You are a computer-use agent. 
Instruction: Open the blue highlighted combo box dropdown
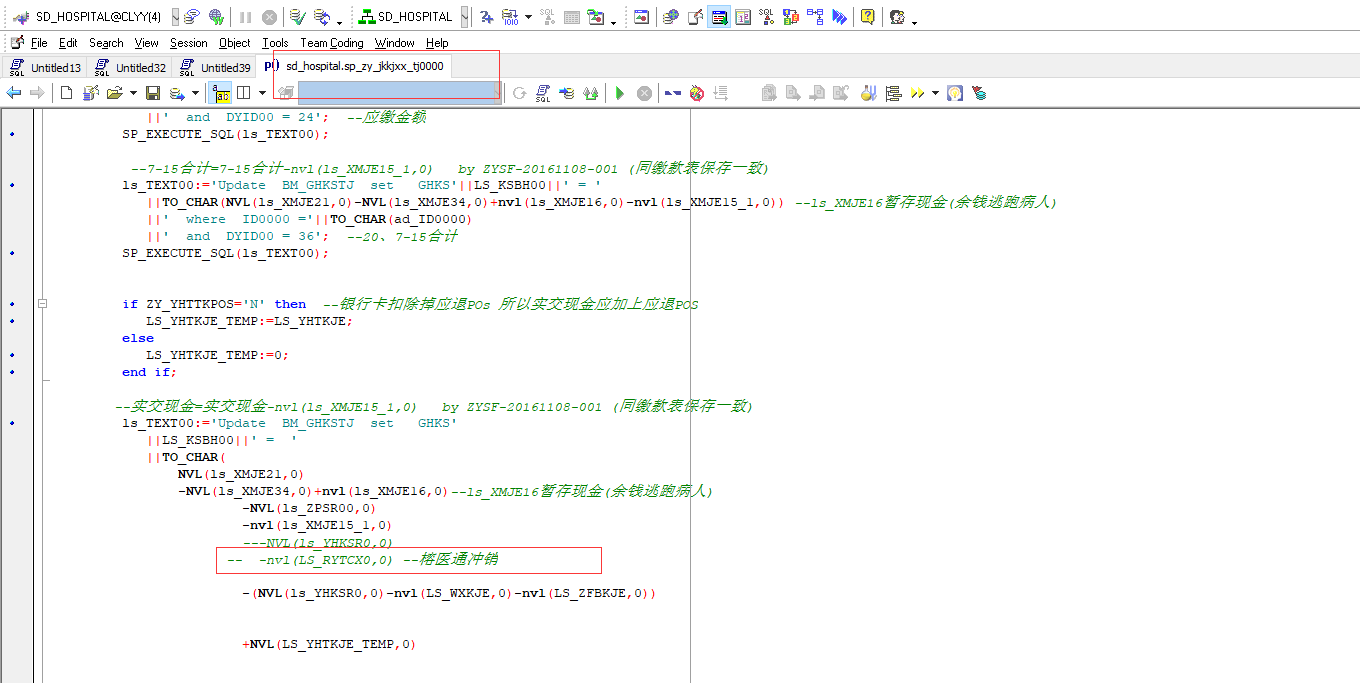click(498, 91)
